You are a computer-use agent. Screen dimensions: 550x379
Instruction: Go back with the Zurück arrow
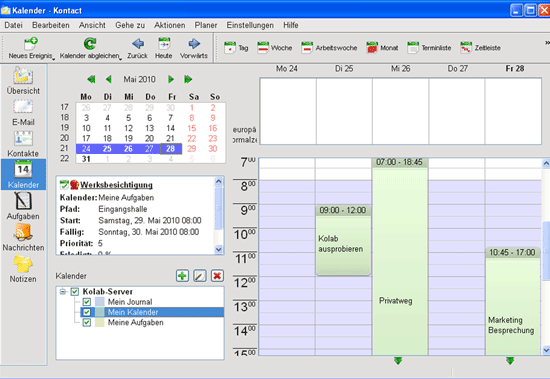pos(138,48)
